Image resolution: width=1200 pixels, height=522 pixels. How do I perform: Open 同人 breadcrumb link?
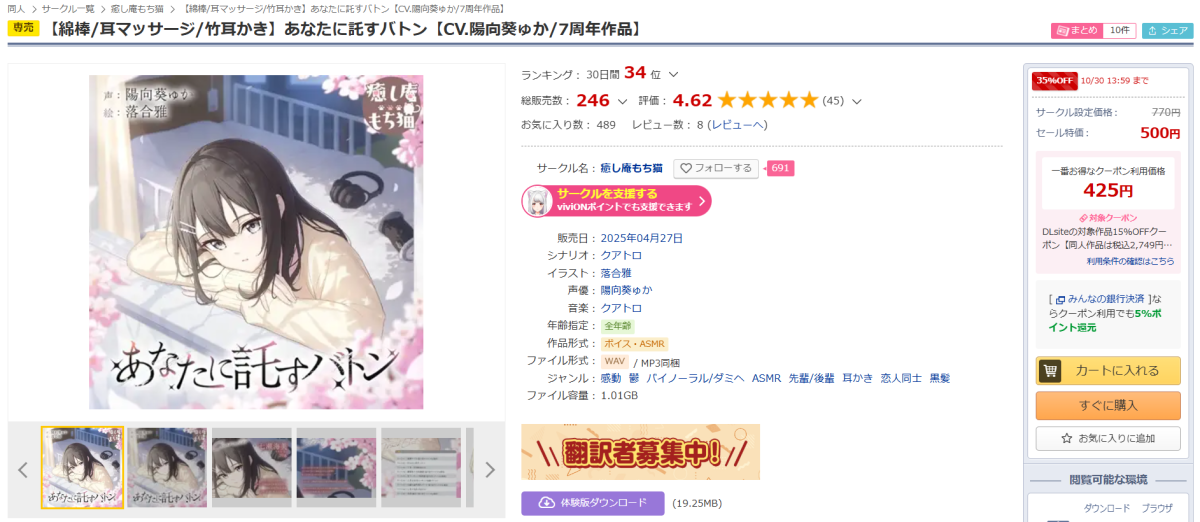click(16, 8)
